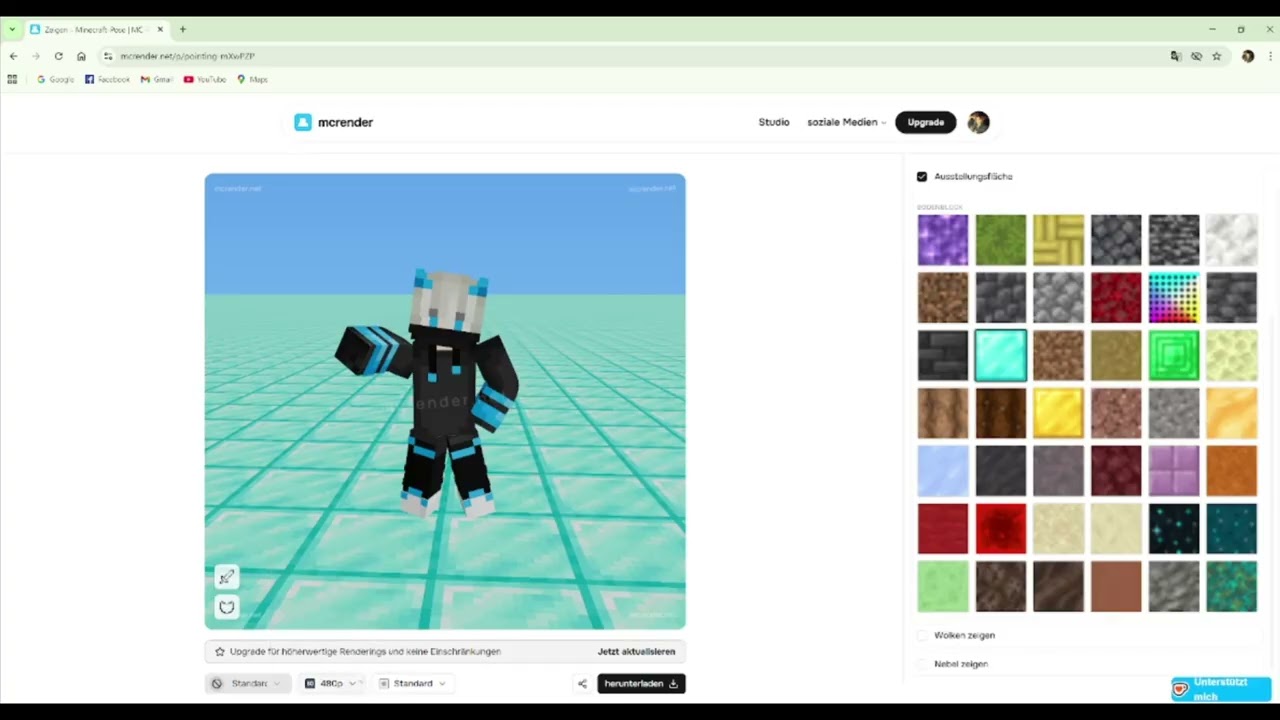Click the browser address bar URL

click(188, 56)
